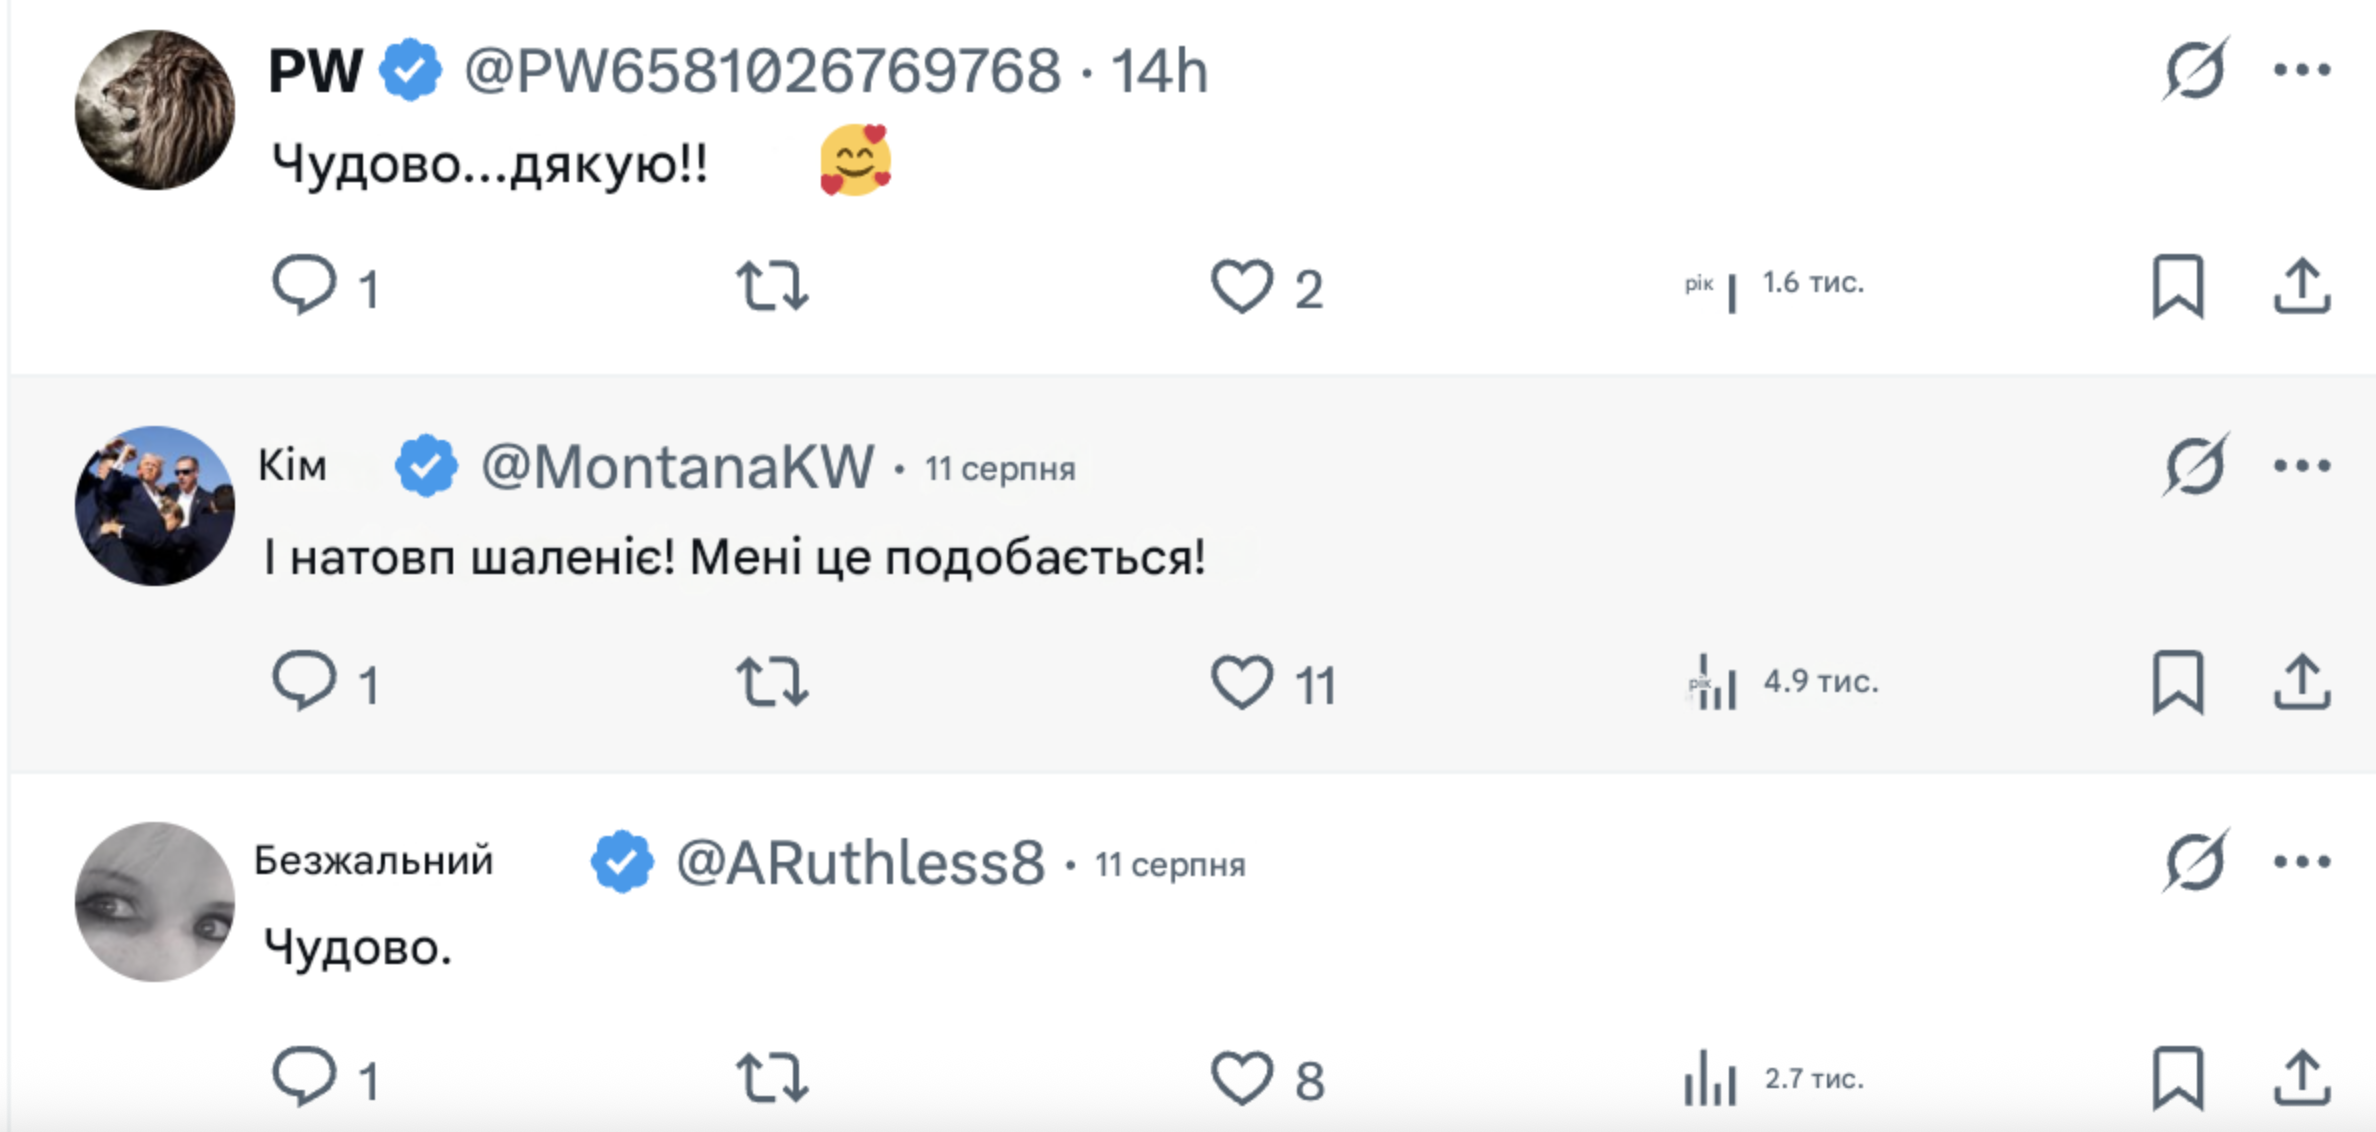
Task: Like the "Чудово." tweet with 8 likes
Action: coord(1242,1078)
